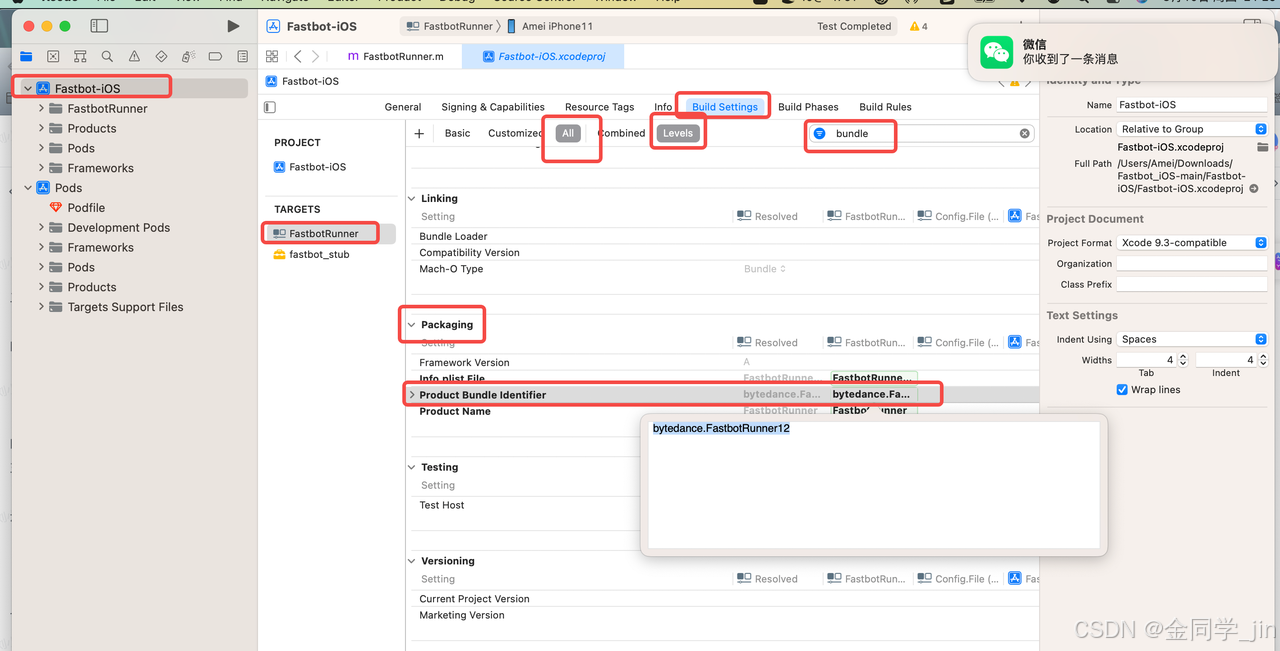Select the Levels view option
Screen dimensions: 1280x651
point(678,133)
